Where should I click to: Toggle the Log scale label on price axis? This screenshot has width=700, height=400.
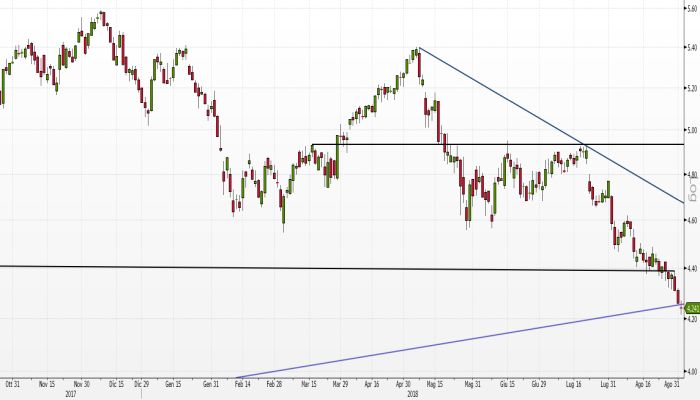click(689, 183)
